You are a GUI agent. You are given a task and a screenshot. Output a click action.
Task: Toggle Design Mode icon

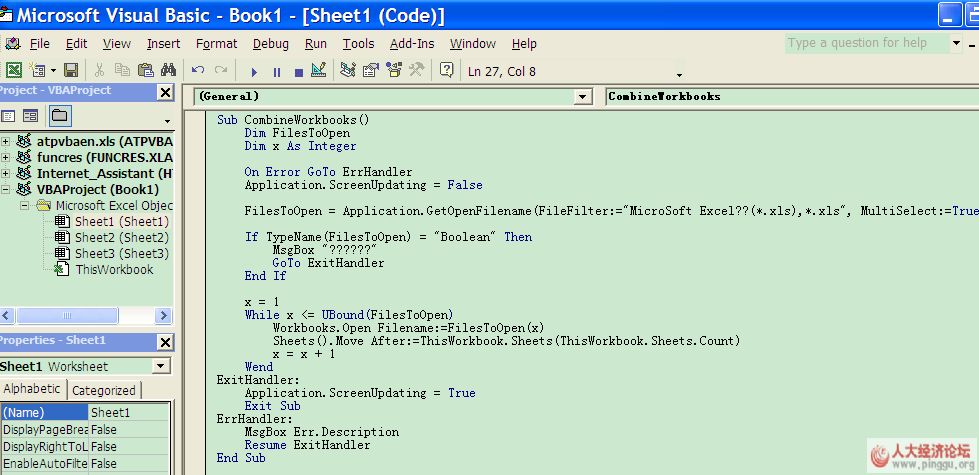(x=318, y=70)
